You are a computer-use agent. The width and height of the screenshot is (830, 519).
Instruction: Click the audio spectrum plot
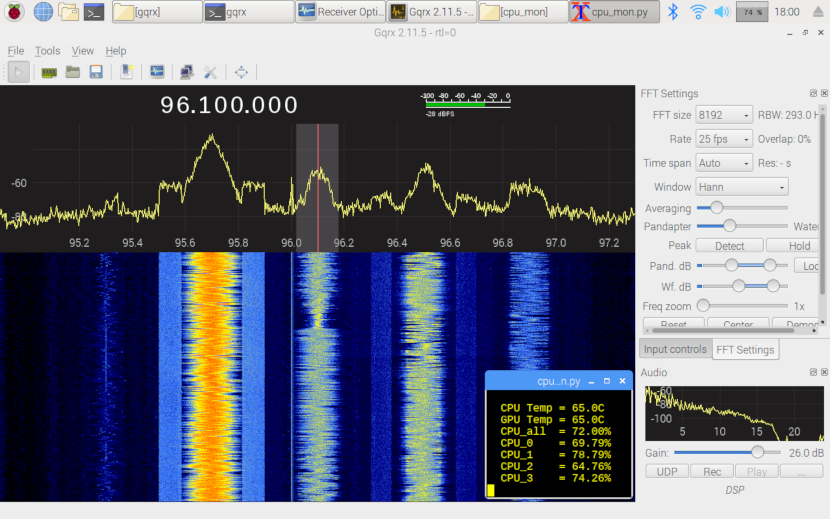(x=734, y=413)
